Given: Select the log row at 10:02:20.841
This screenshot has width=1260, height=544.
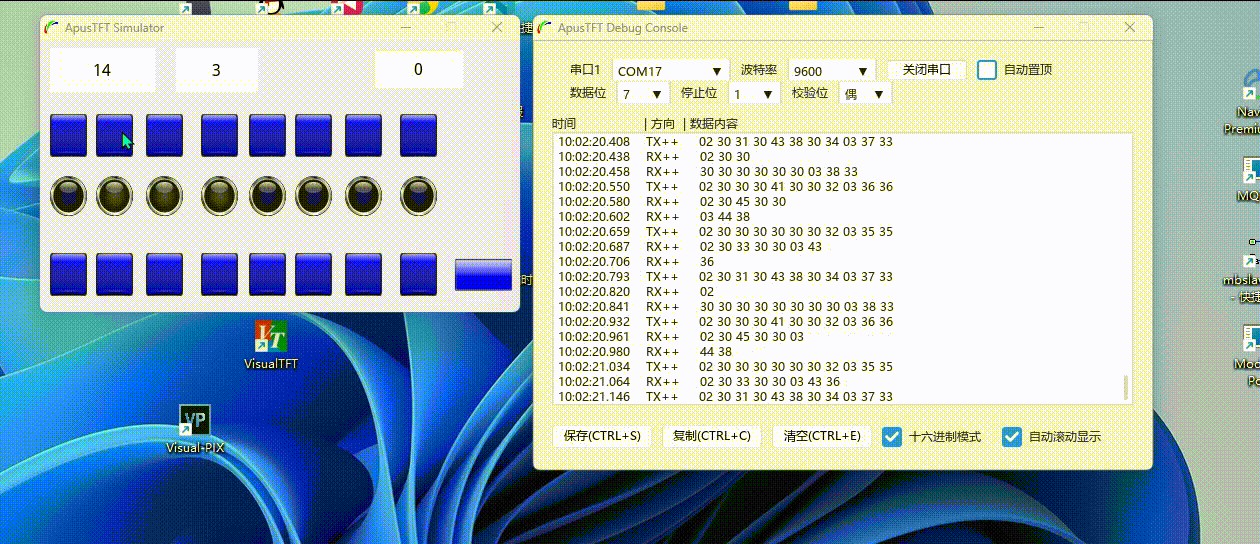Looking at the screenshot, I should click(x=838, y=307).
